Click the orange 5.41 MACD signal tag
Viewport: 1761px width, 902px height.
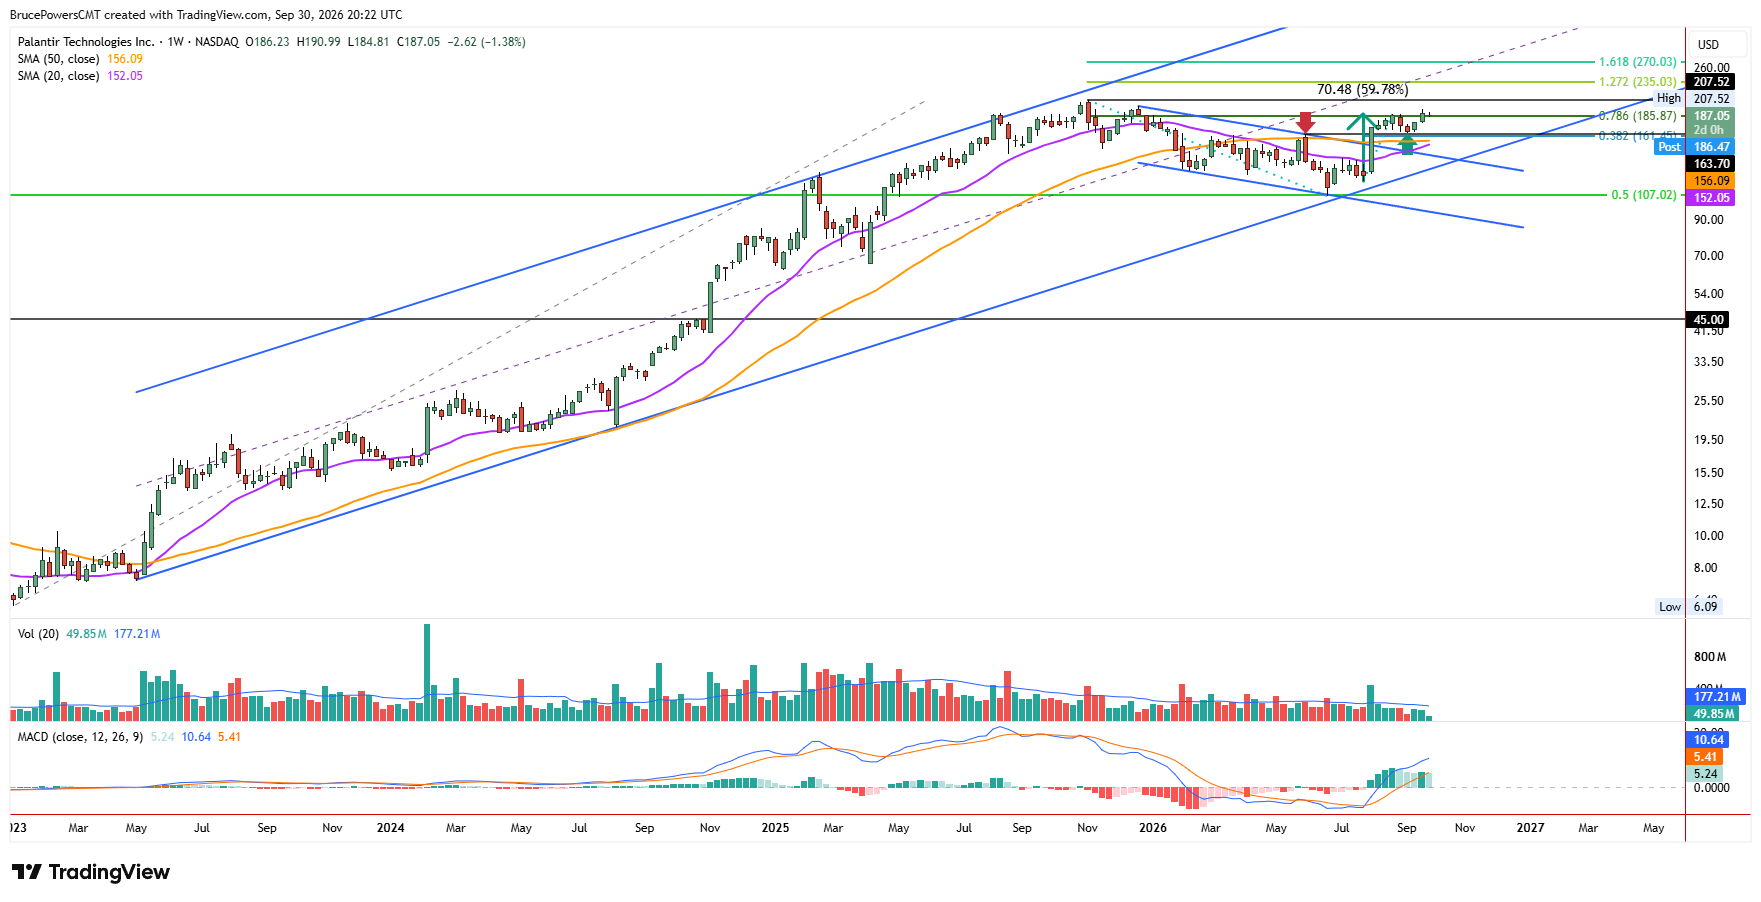pos(1704,757)
